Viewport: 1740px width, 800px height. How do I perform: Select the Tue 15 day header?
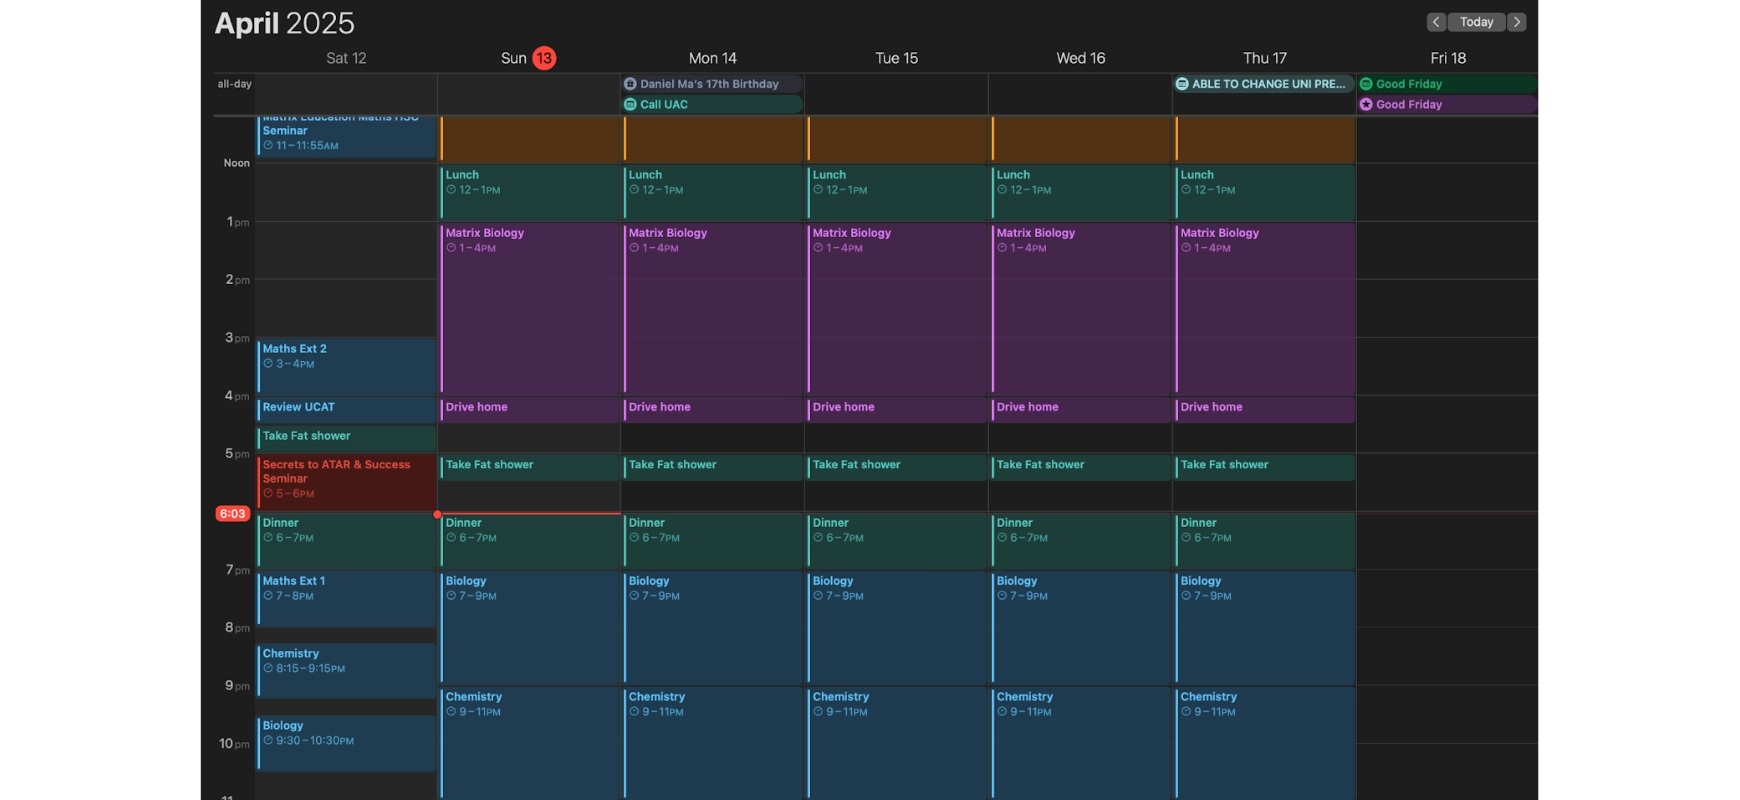click(x=896, y=58)
